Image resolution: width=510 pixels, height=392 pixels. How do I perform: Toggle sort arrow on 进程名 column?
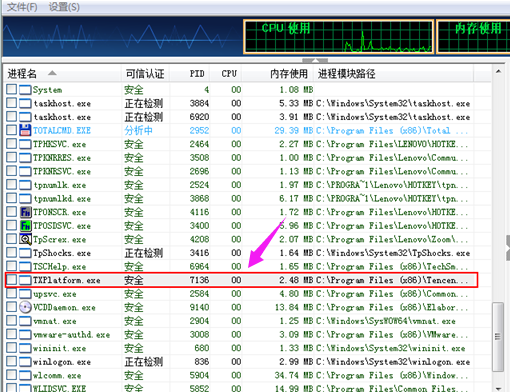tap(52, 73)
